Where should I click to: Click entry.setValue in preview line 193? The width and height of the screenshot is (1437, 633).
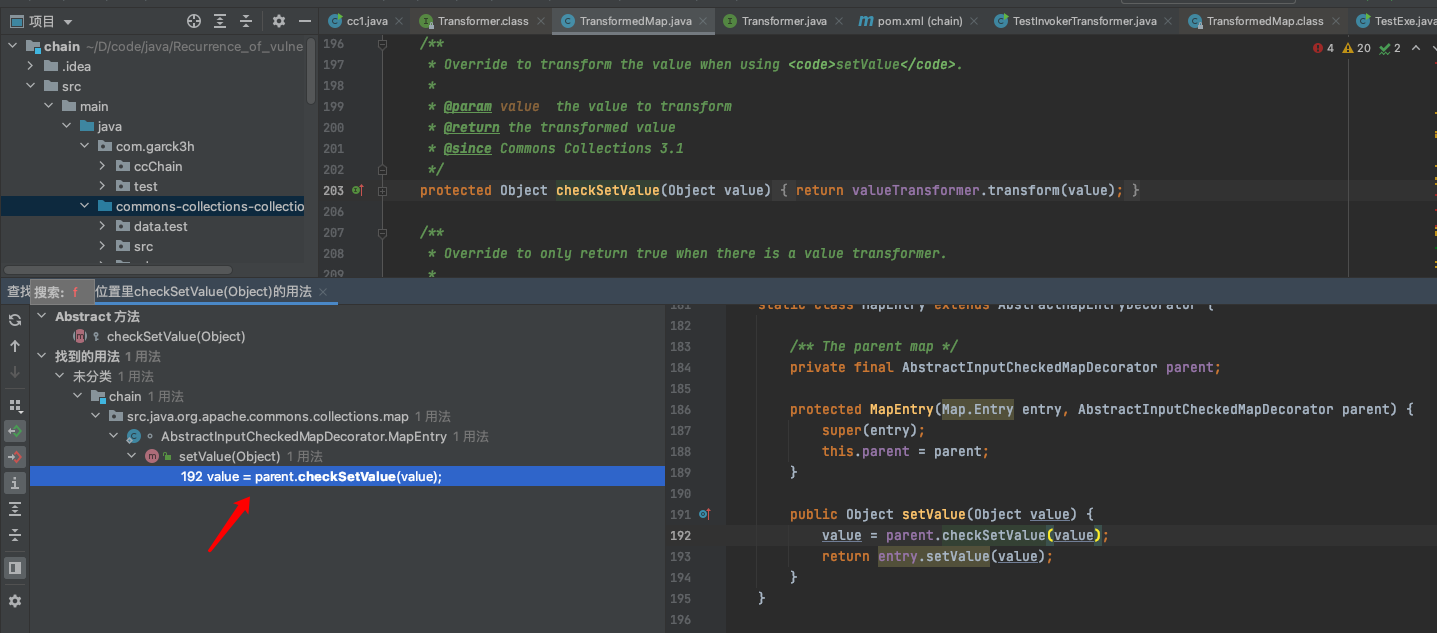[x=934, y=556]
